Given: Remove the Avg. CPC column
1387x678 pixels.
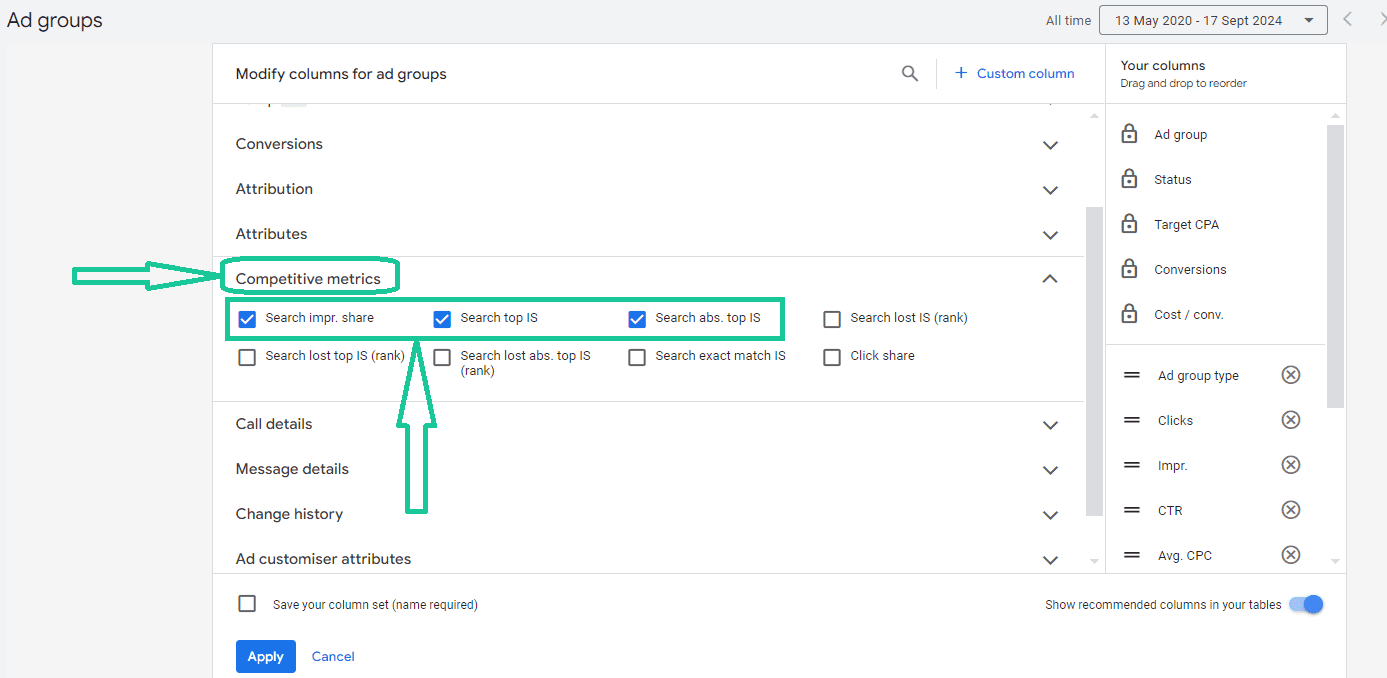Looking at the screenshot, I should [1291, 555].
